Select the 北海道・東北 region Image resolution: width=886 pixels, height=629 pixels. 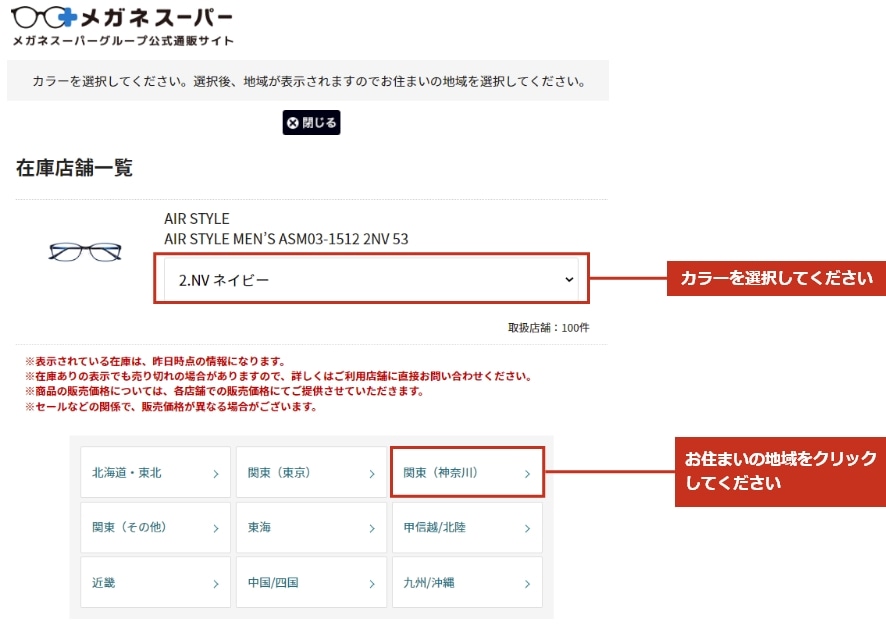(x=155, y=473)
